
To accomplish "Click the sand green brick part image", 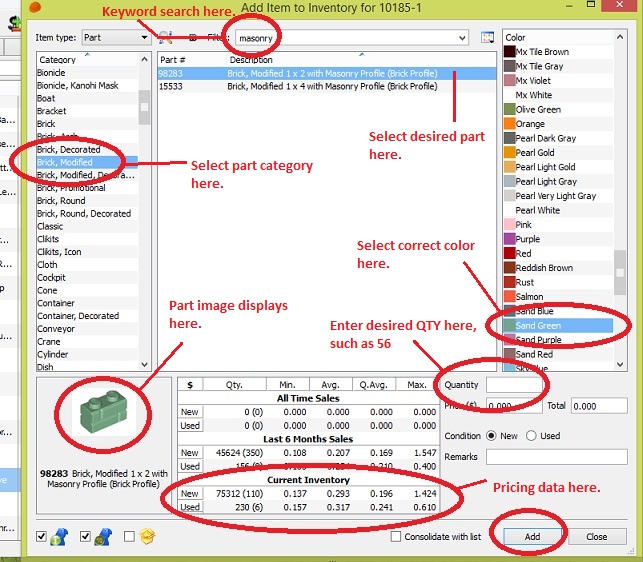I will pos(104,412).
